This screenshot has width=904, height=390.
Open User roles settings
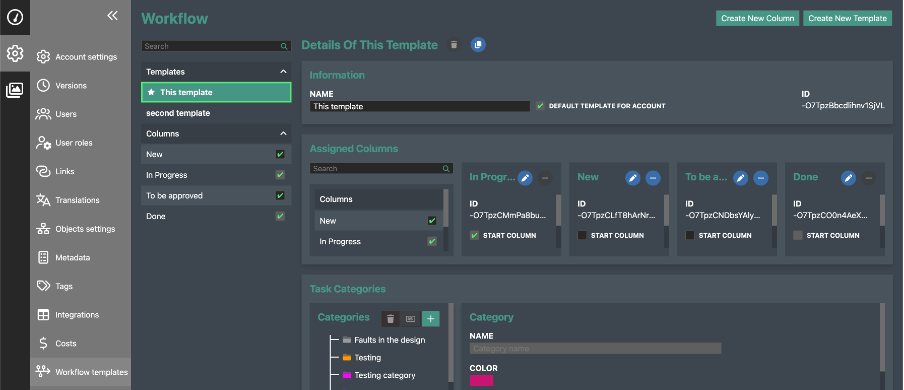click(81, 142)
